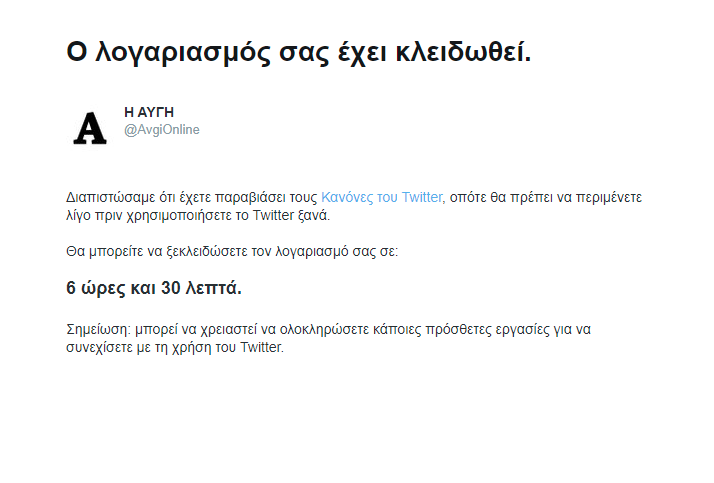Click Twitter in the phrase ending with ξανά
The height and width of the screenshot is (483, 714).
(273, 215)
